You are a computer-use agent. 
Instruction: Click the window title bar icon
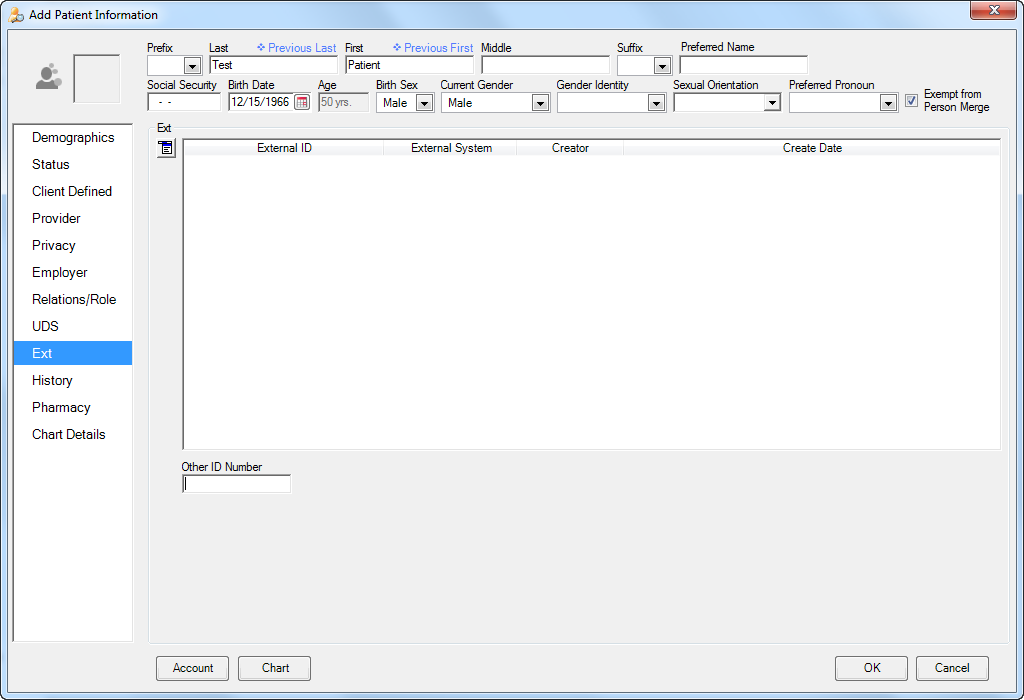[16, 14]
